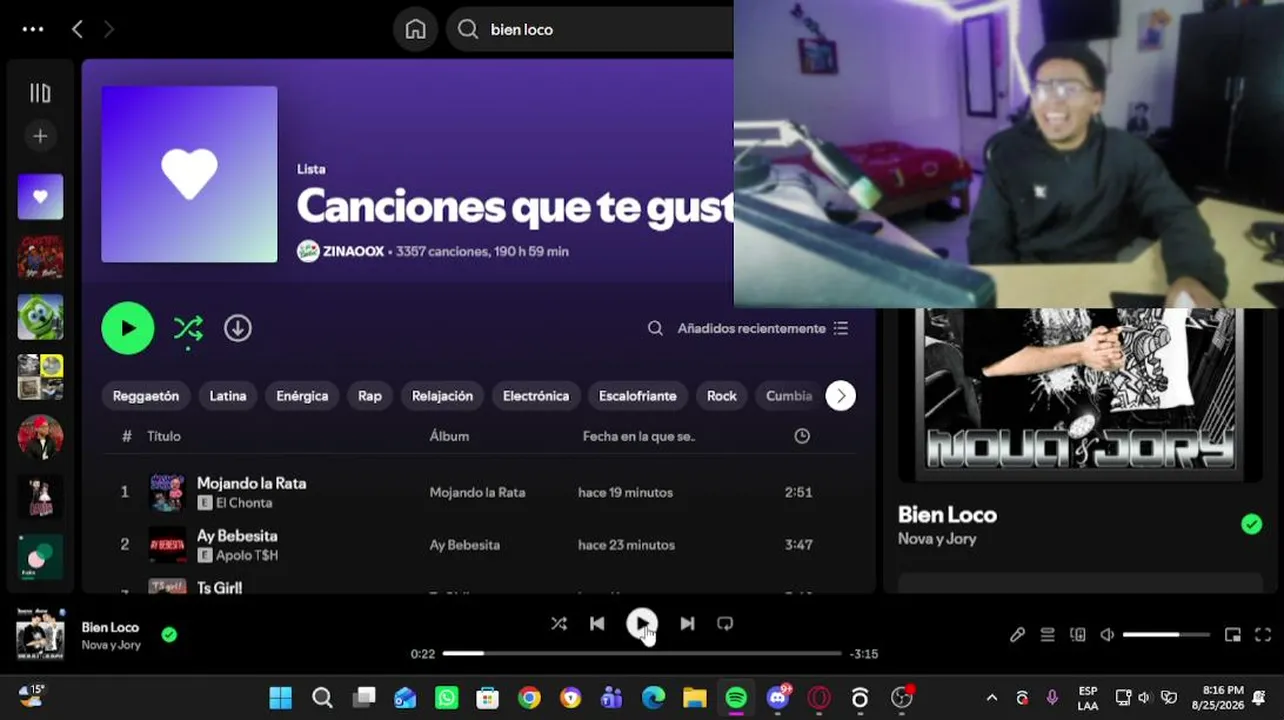Open artist Apolo T$H
The image size is (1284, 720).
coord(247,556)
